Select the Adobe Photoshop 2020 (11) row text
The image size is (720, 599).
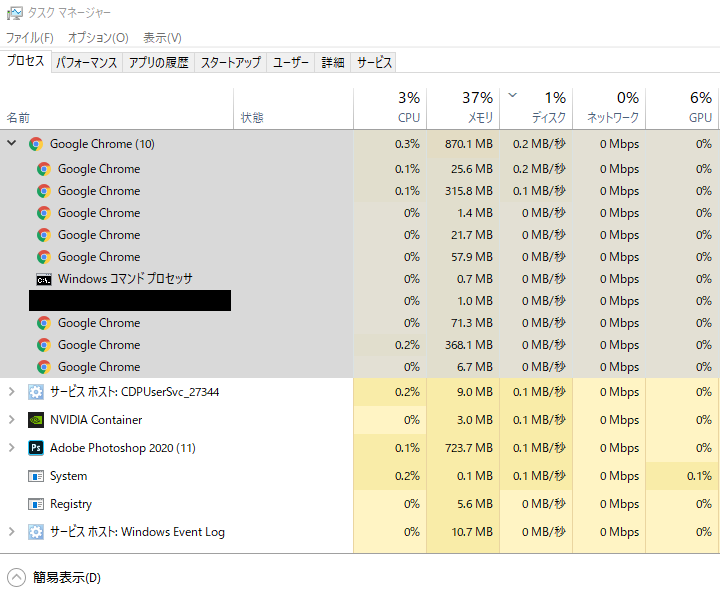tap(123, 448)
